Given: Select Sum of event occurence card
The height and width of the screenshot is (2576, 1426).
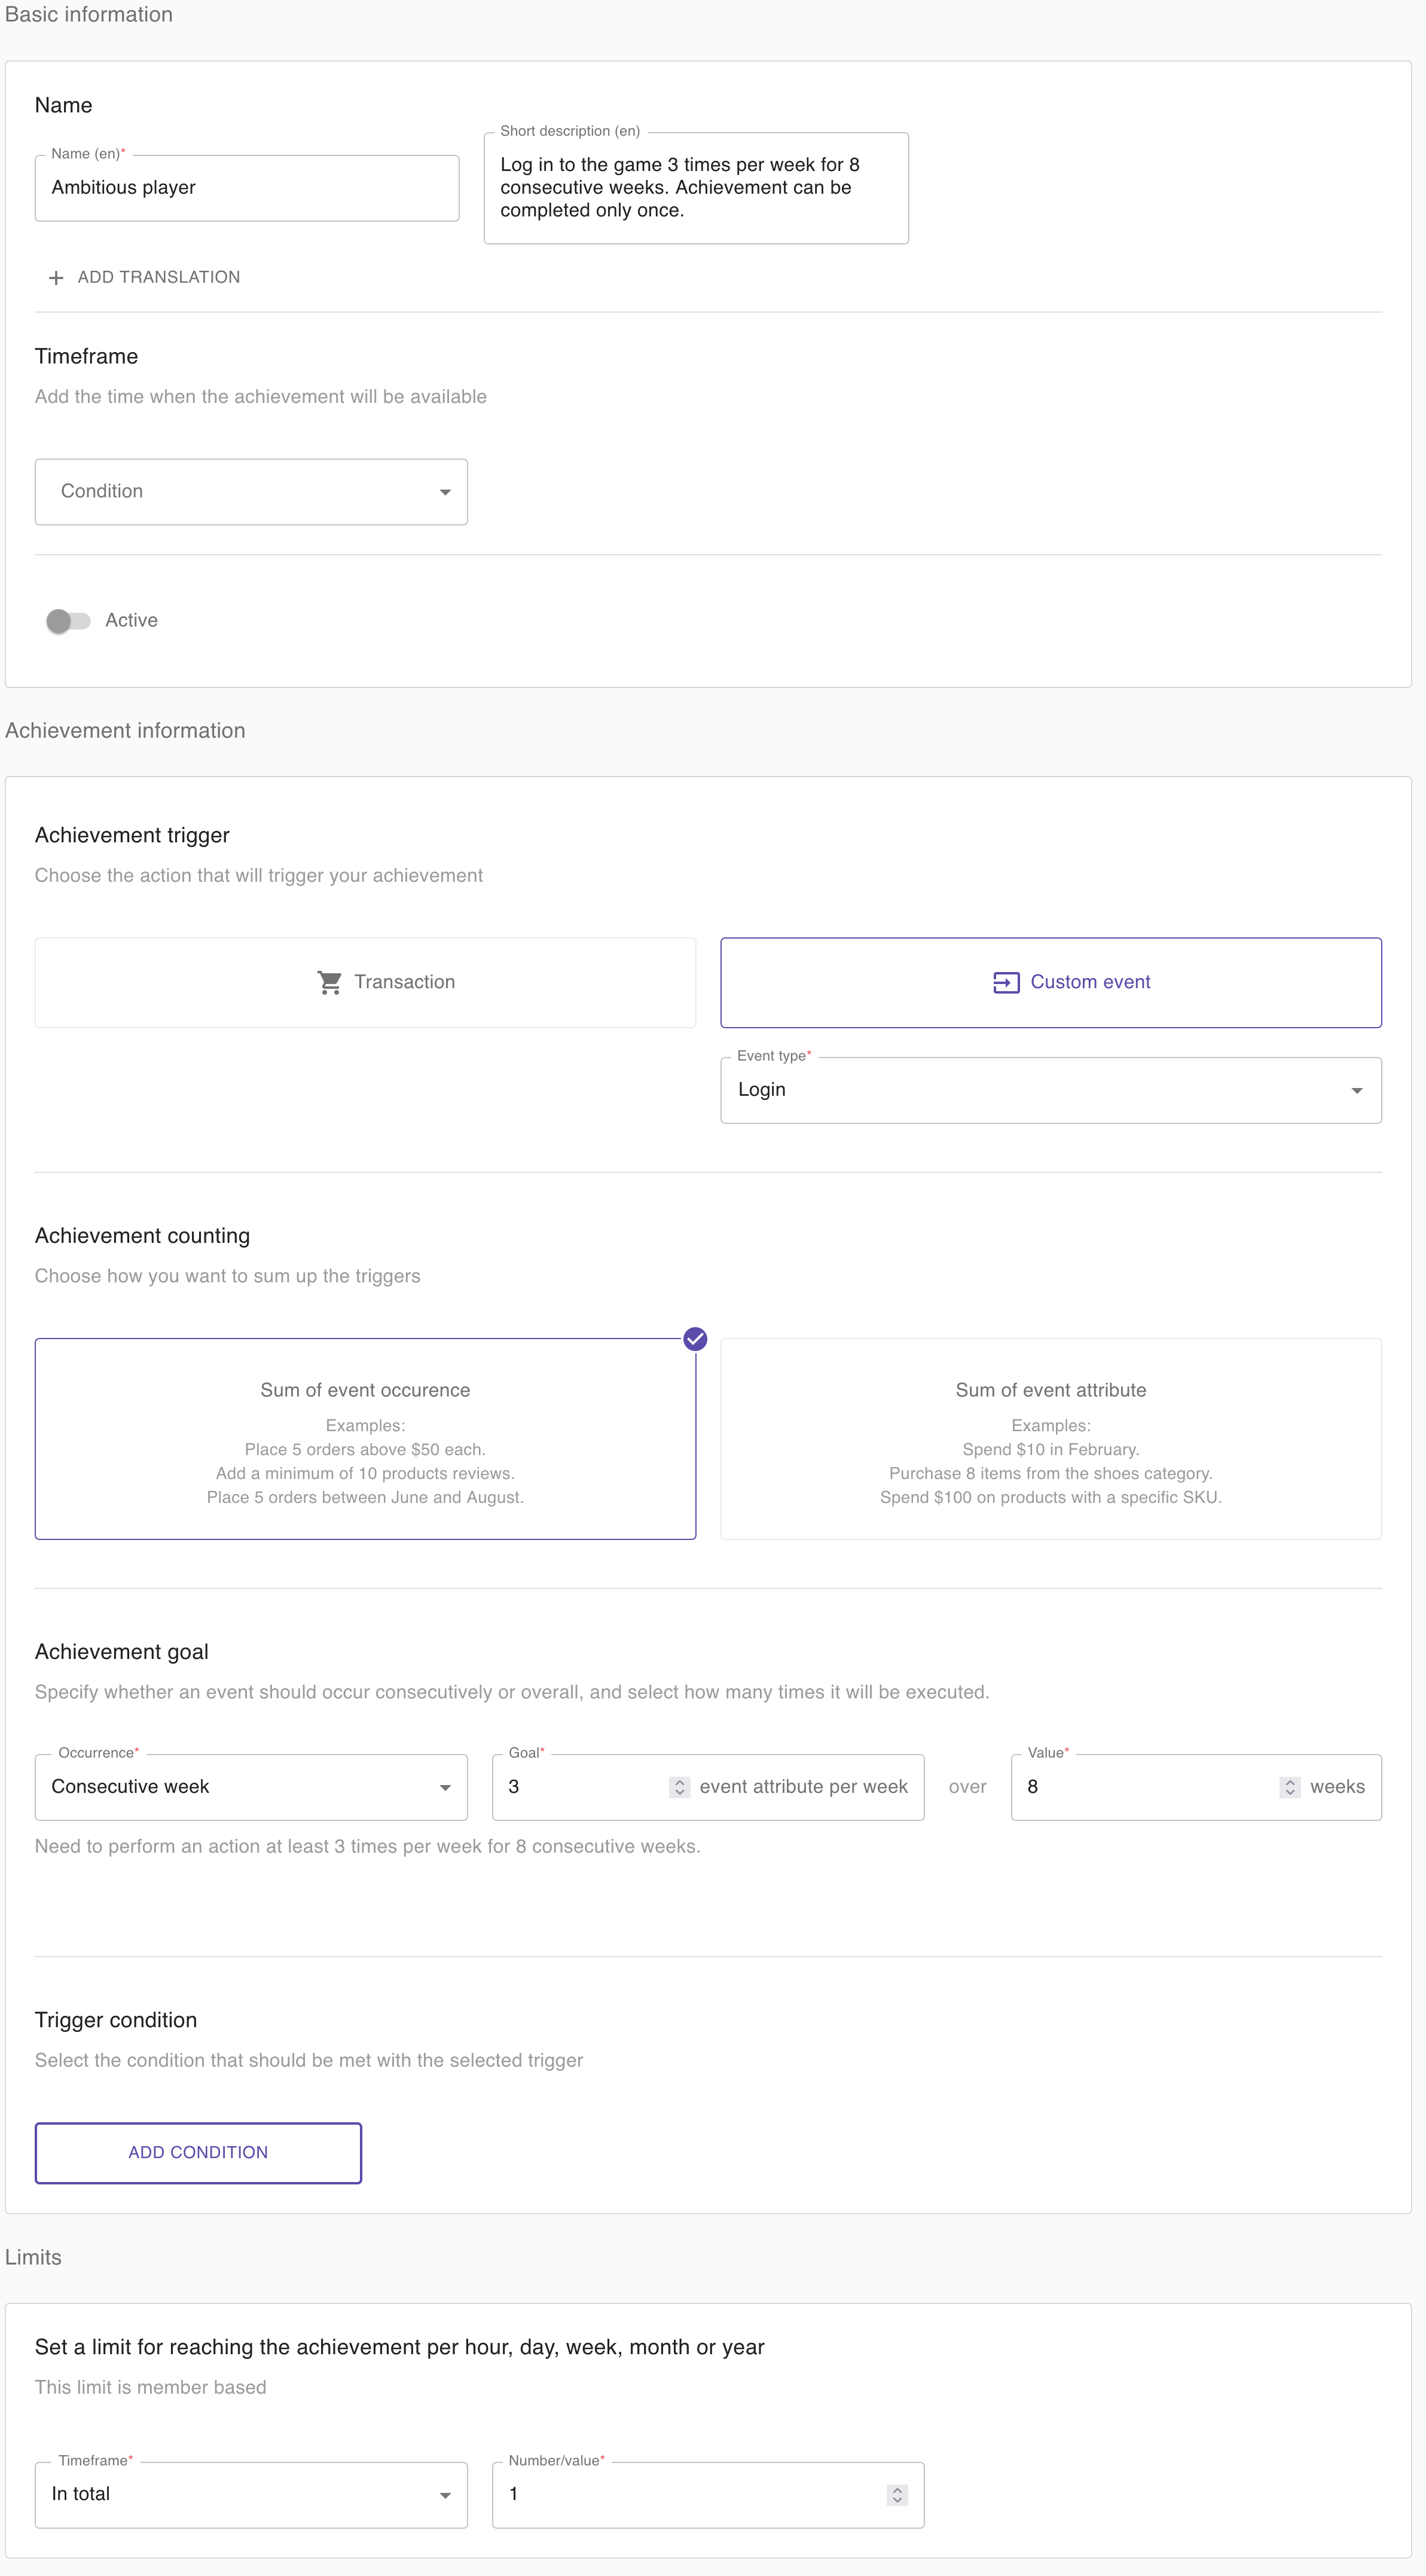Looking at the screenshot, I should tap(365, 1439).
